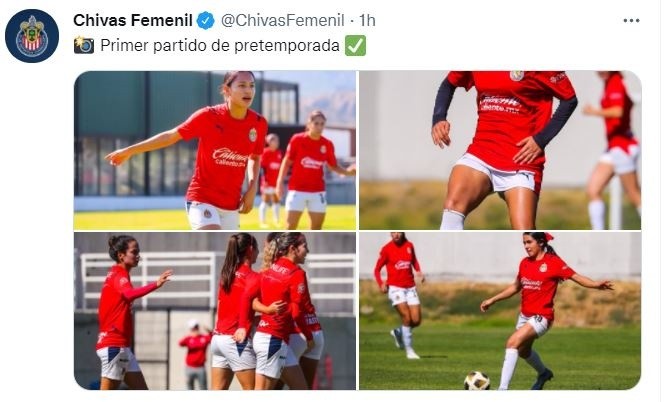Image resolution: width=665 pixels, height=402 pixels.
Task: Click the soccer ball in the bottom-right photo
Action: coord(477,380)
